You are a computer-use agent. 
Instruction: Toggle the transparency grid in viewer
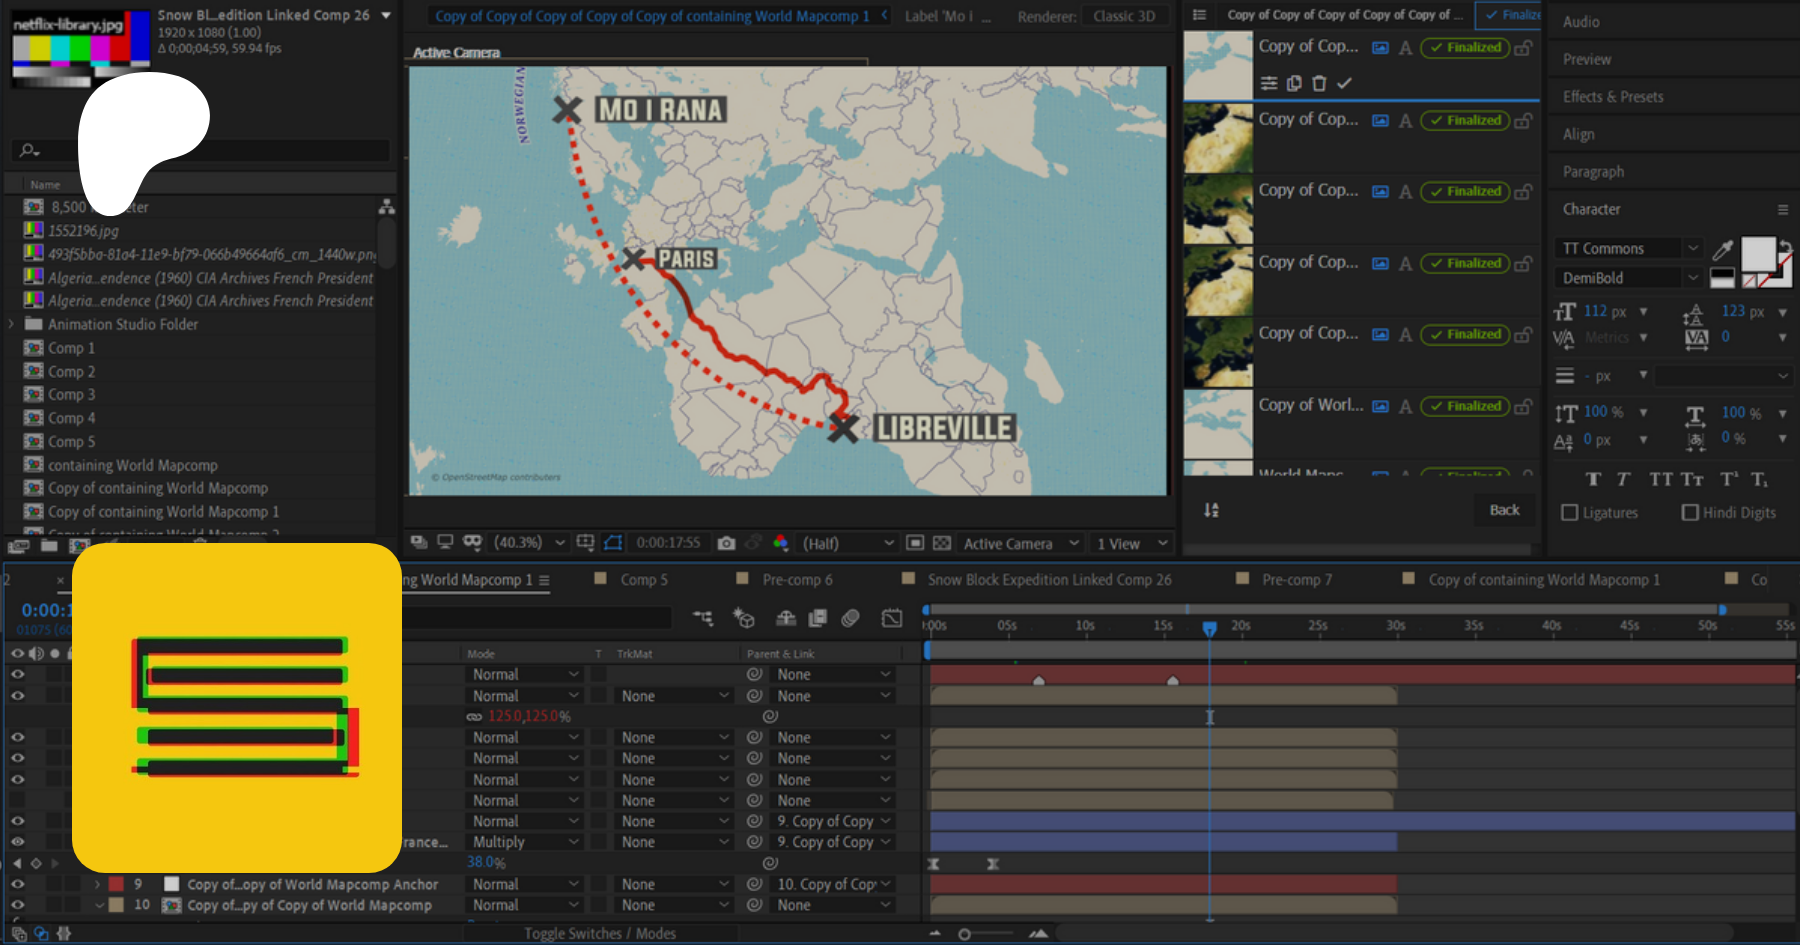[941, 543]
